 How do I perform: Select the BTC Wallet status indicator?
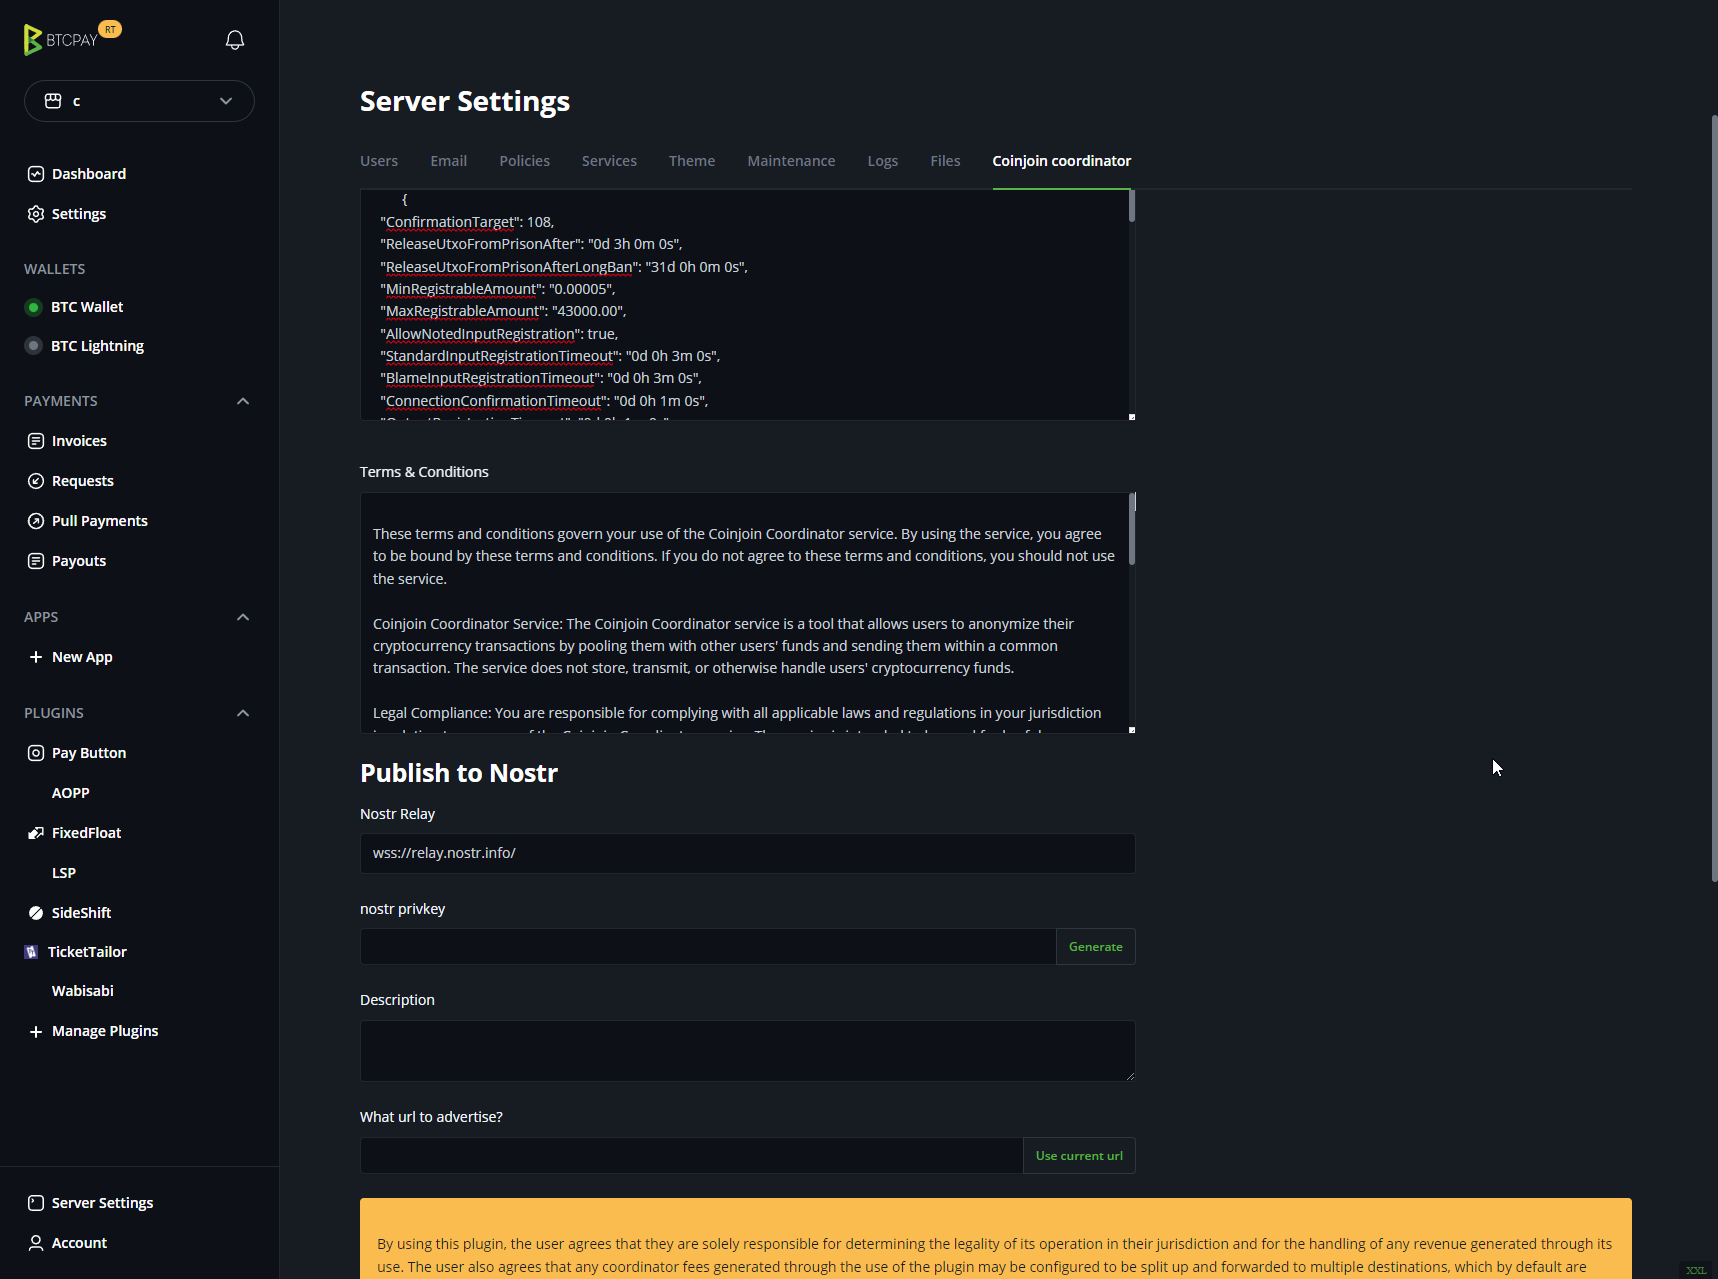pyautogui.click(x=33, y=307)
